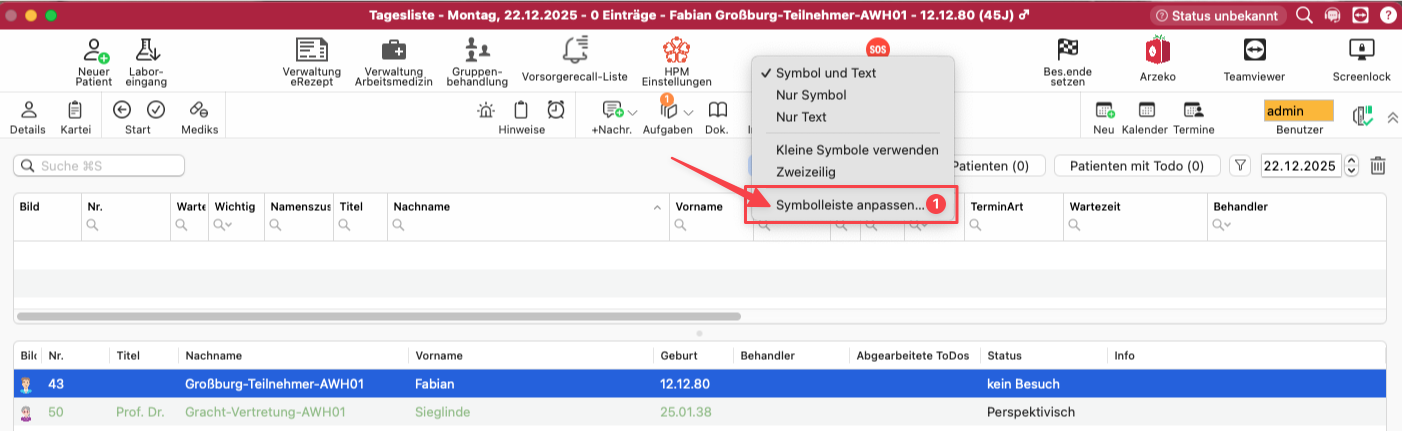The image size is (1402, 431).
Task: Select 'Nur Text' in the context menu
Action: [801, 117]
